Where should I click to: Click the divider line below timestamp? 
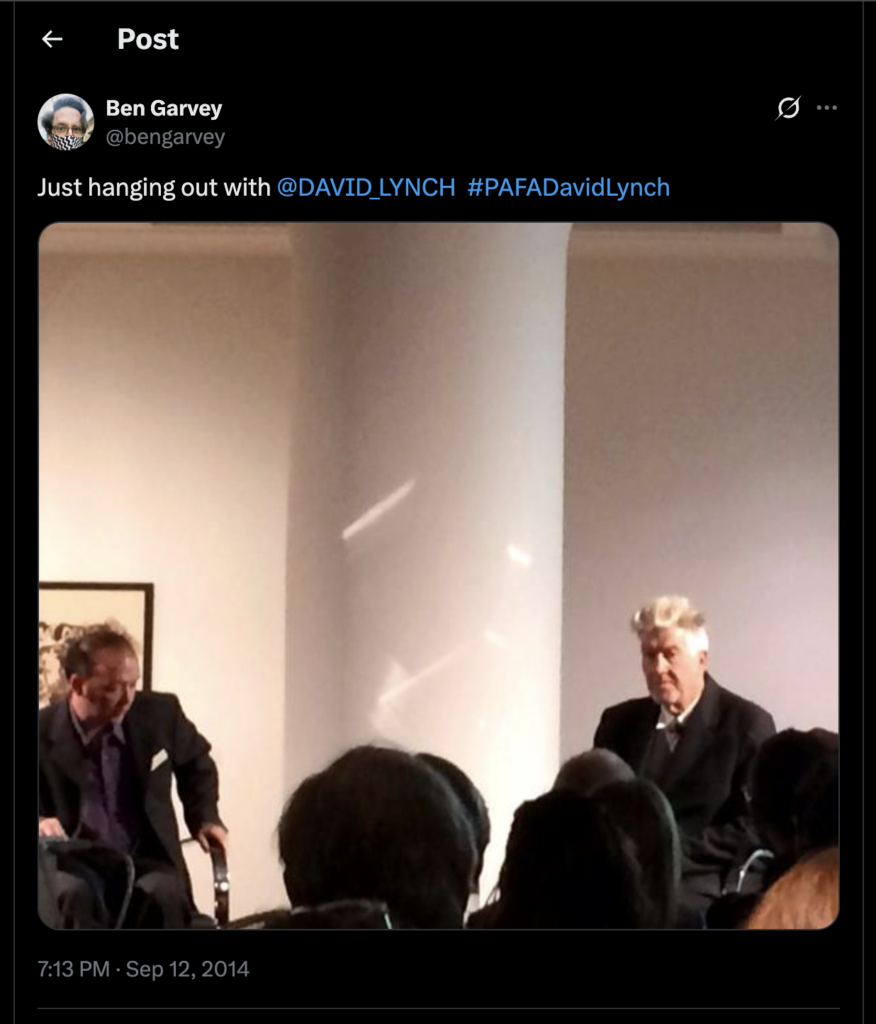[438, 1008]
